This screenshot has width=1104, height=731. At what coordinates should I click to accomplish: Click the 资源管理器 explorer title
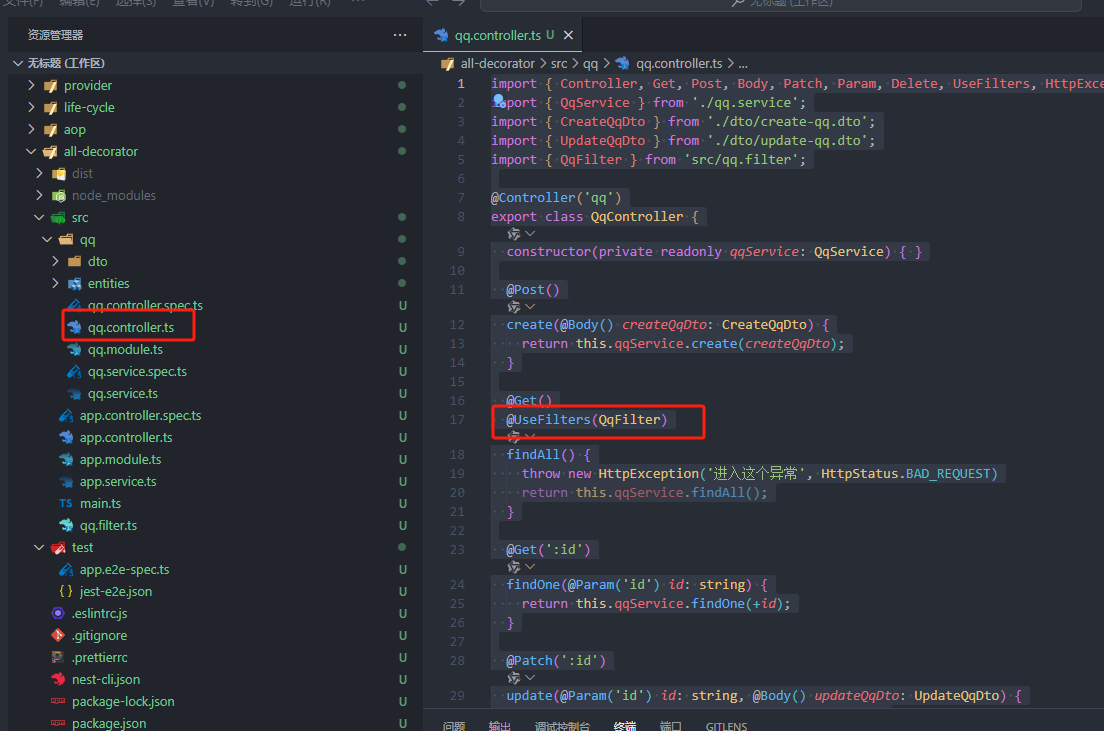point(56,35)
